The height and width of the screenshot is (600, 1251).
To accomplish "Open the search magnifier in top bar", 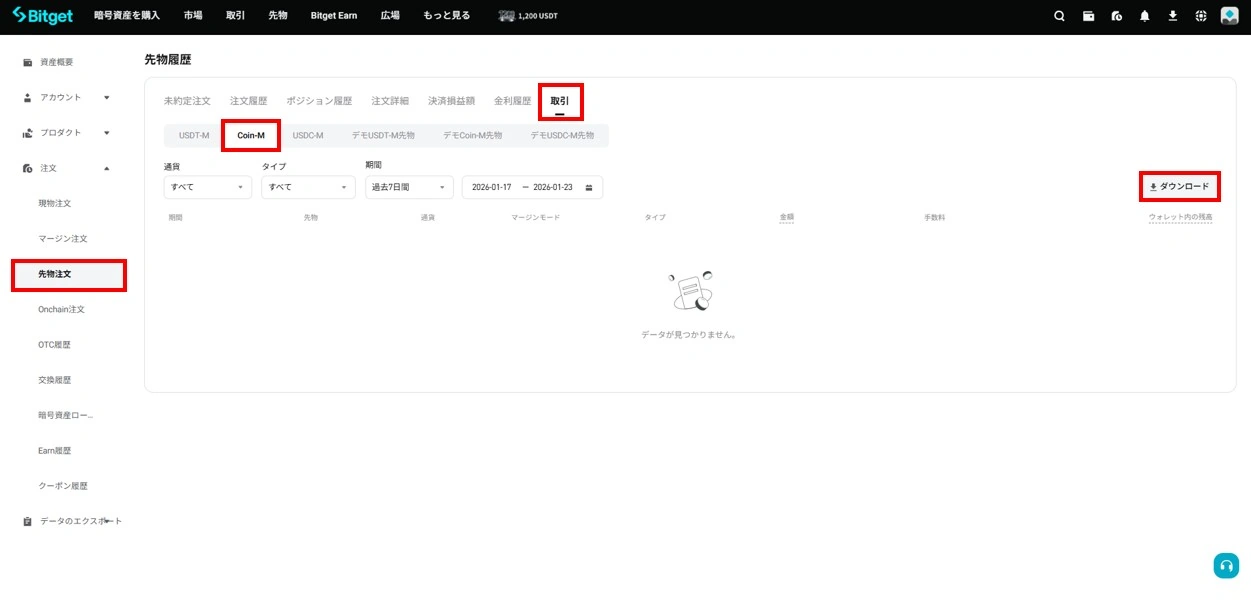I will 1059,16.
